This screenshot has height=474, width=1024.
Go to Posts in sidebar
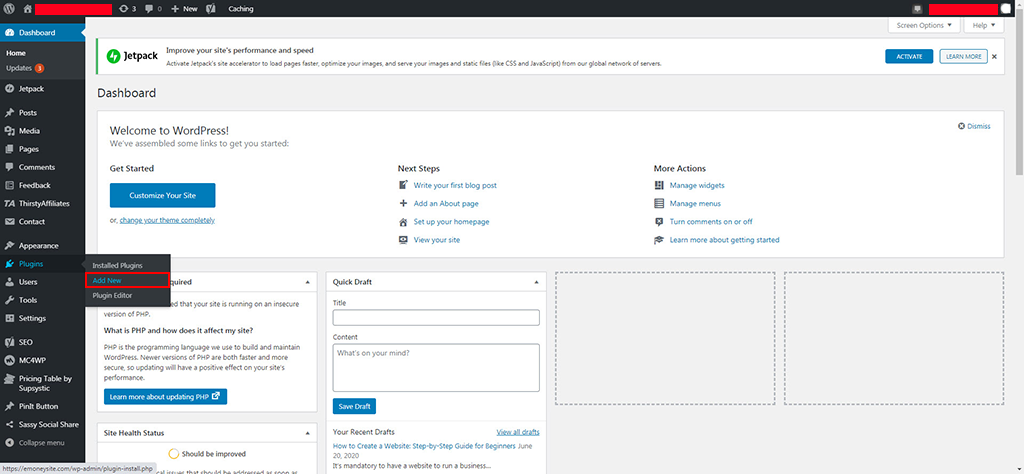pyautogui.click(x=42, y=113)
